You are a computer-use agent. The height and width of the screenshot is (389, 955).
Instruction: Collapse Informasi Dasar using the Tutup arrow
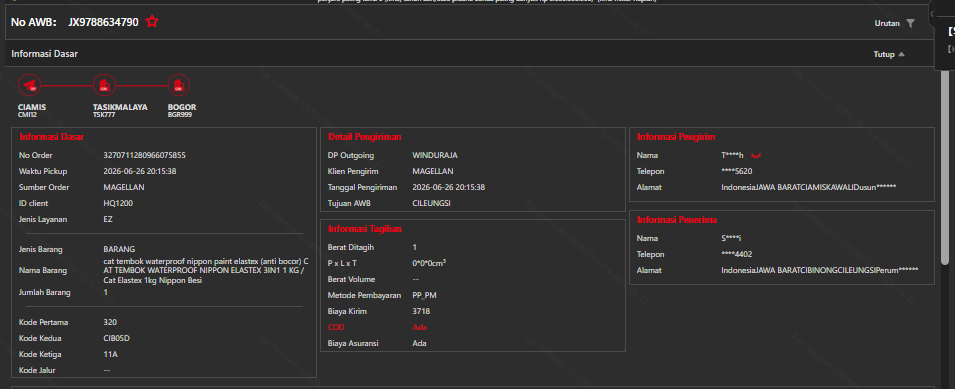[901, 54]
